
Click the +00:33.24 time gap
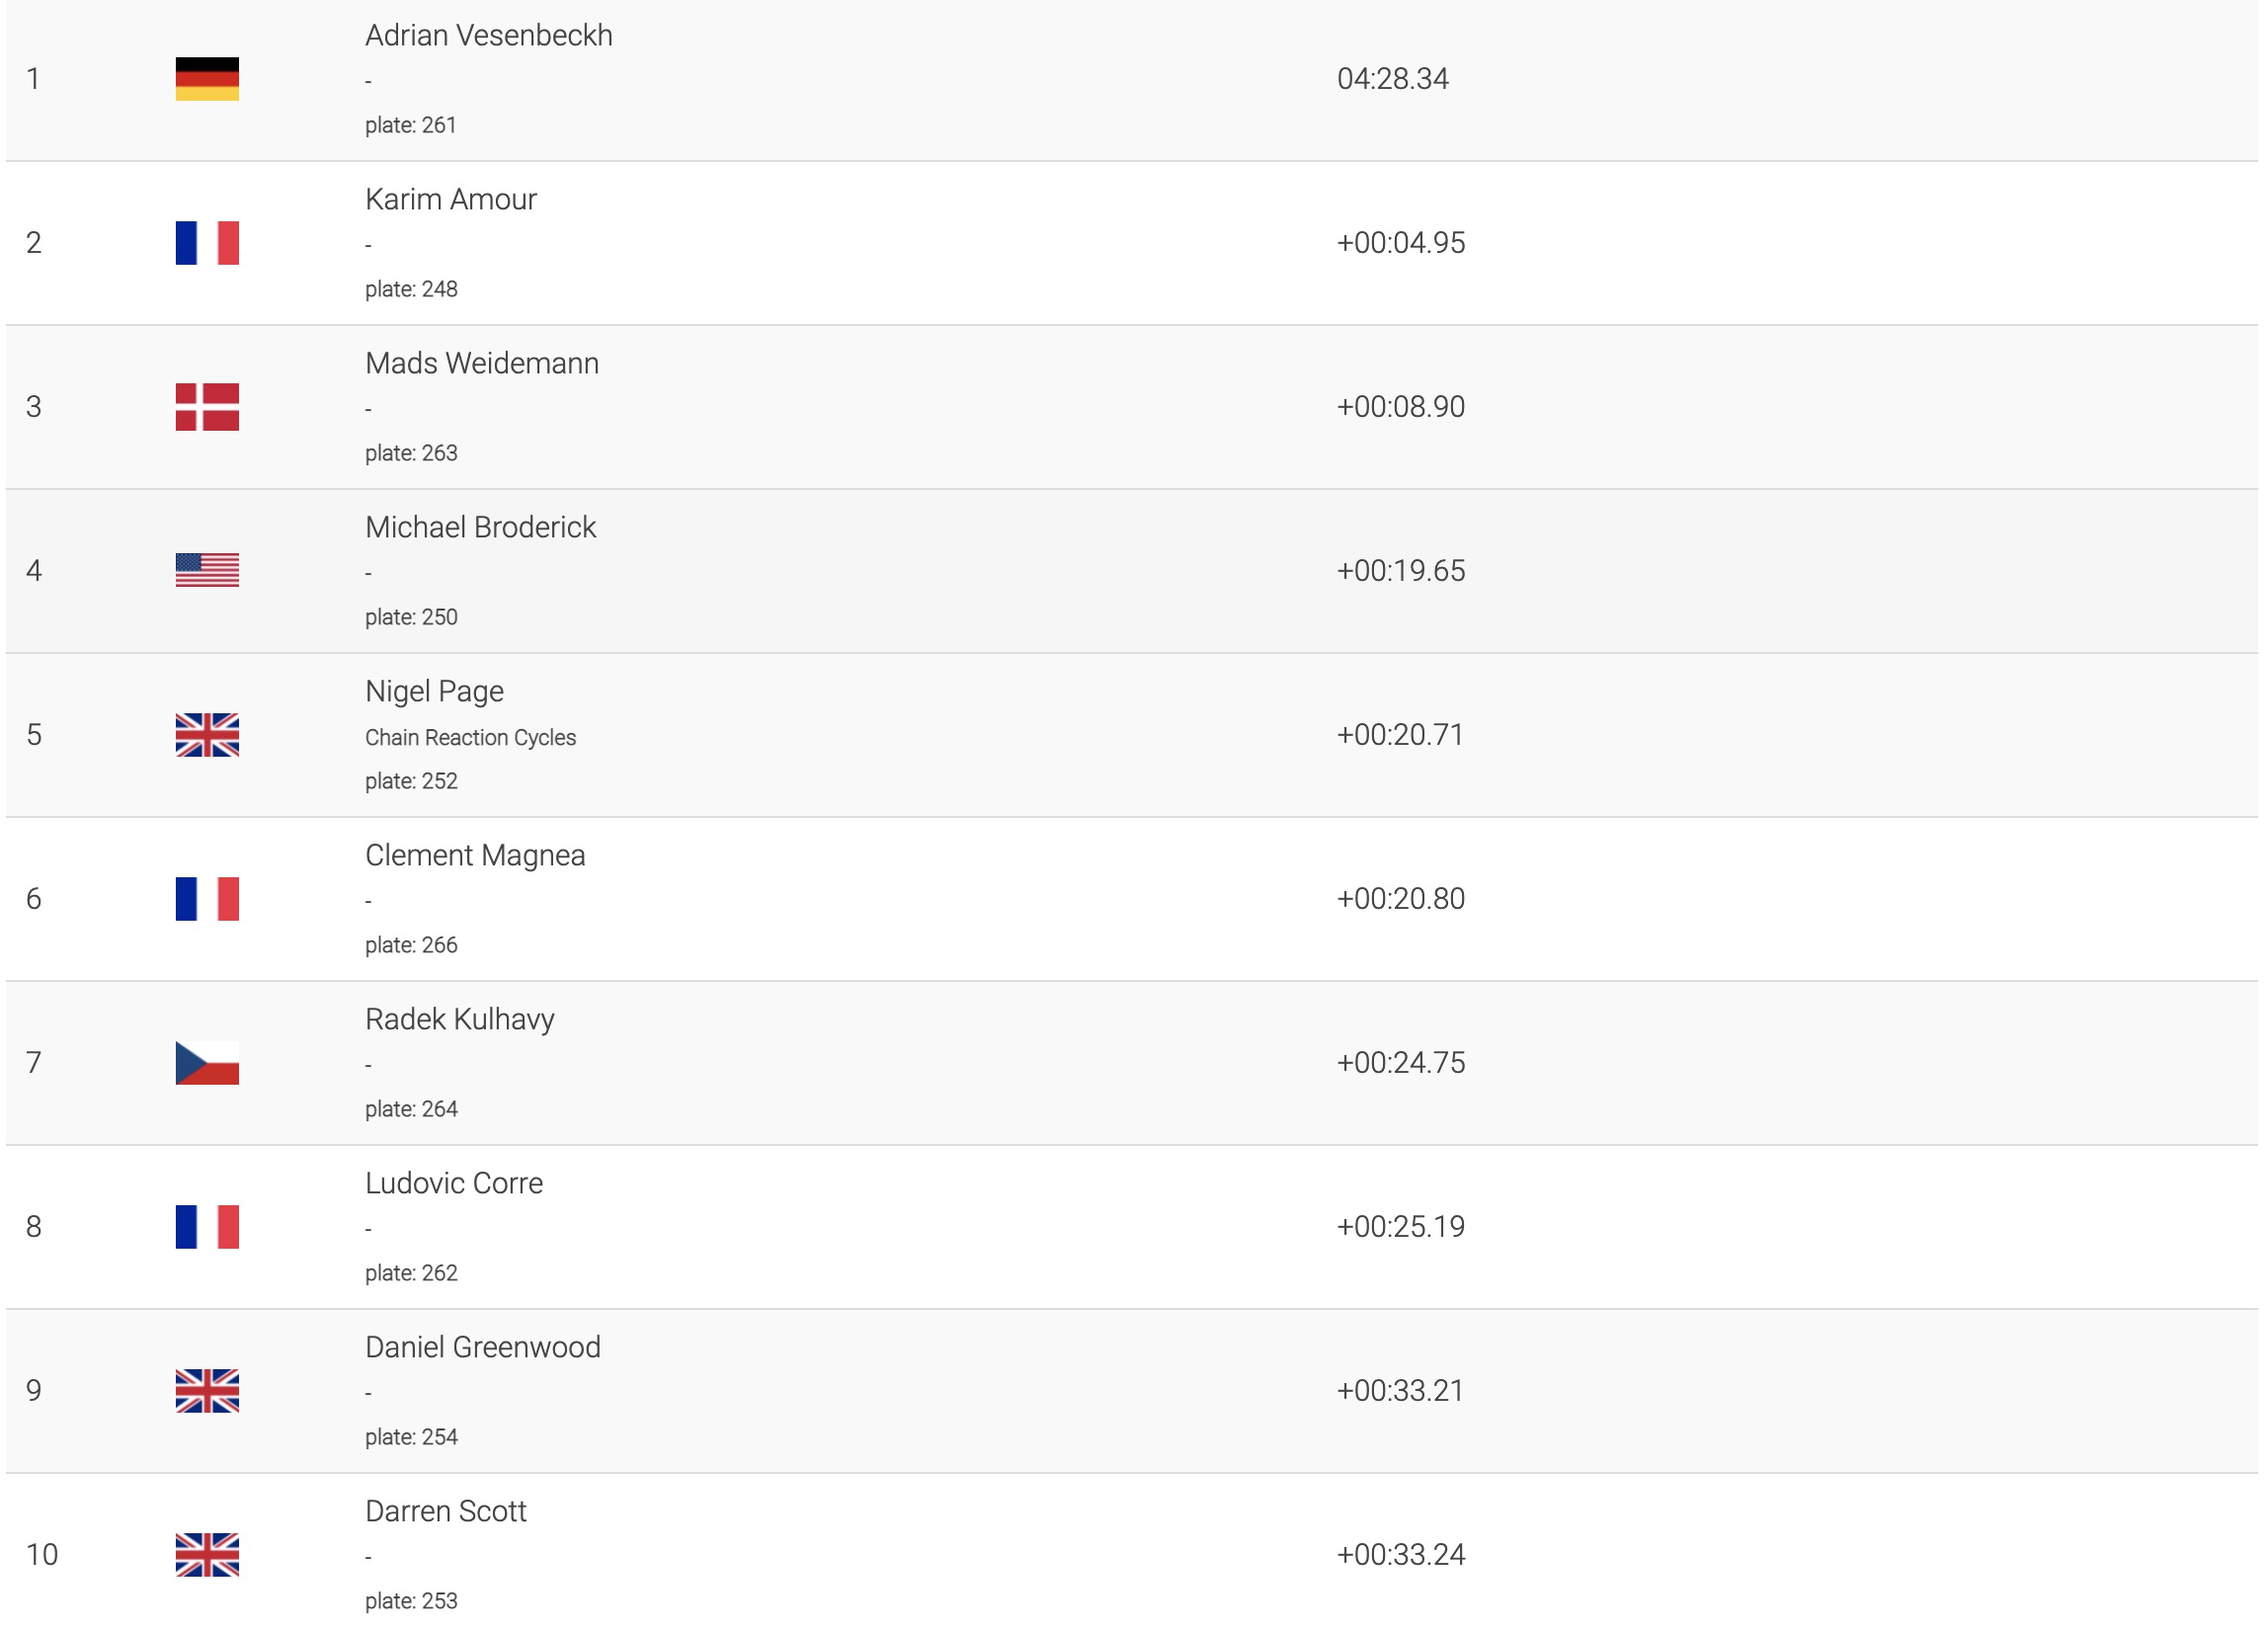click(1400, 1555)
